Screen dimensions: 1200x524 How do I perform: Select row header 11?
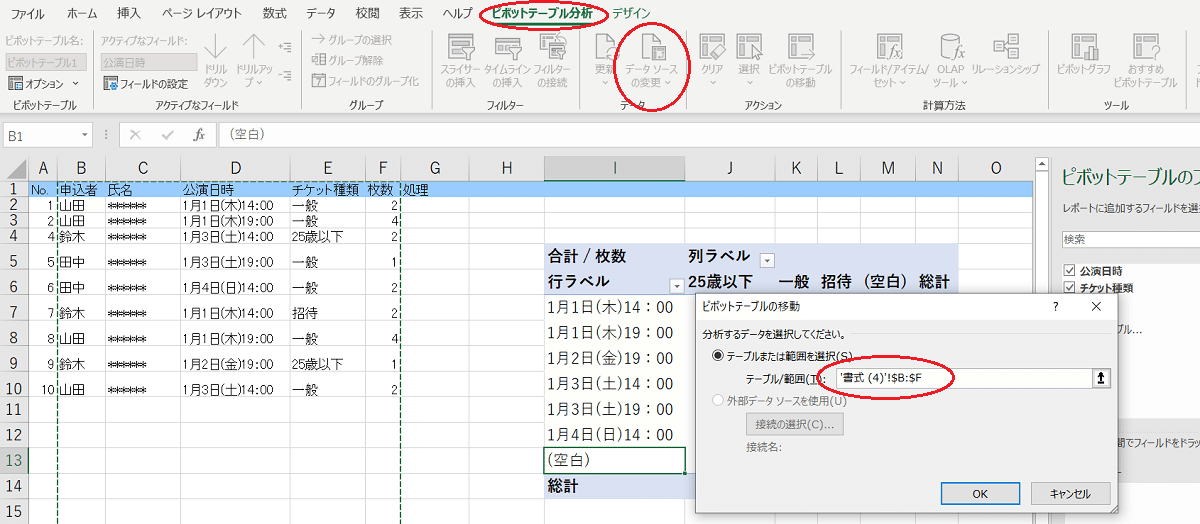tap(13, 408)
